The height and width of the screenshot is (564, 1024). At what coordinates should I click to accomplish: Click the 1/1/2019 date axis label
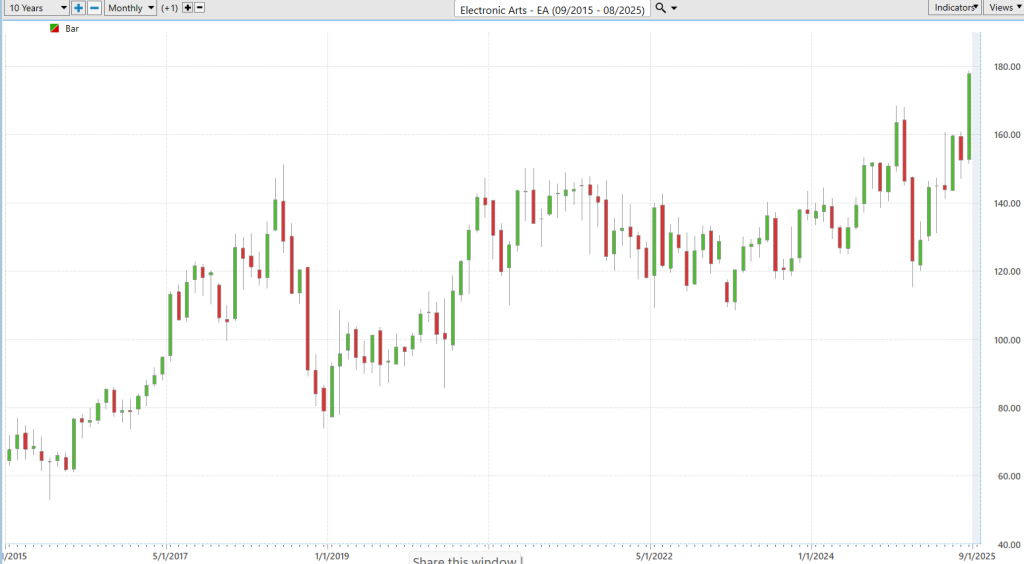point(331,555)
